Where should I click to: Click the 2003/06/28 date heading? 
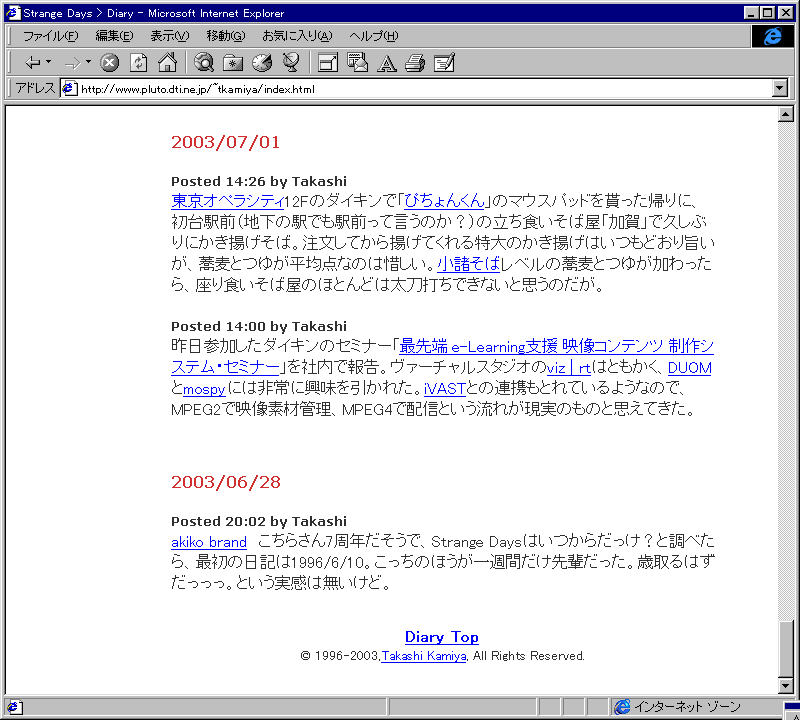click(x=226, y=482)
